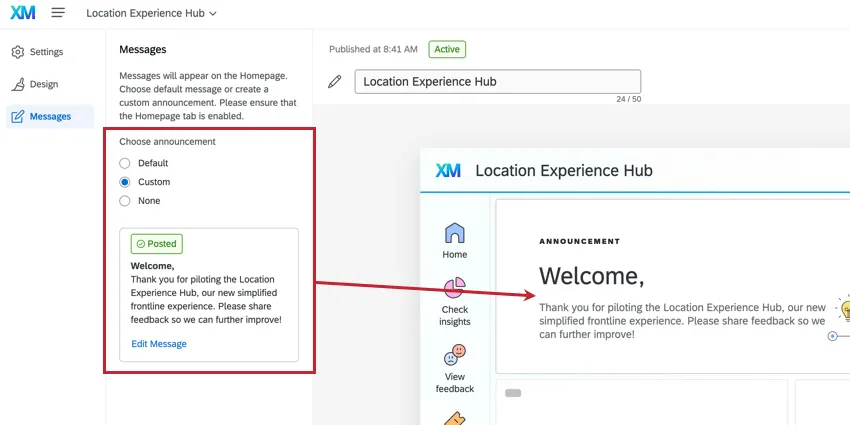
Task: Click the Home icon in preview
Action: coord(455,233)
